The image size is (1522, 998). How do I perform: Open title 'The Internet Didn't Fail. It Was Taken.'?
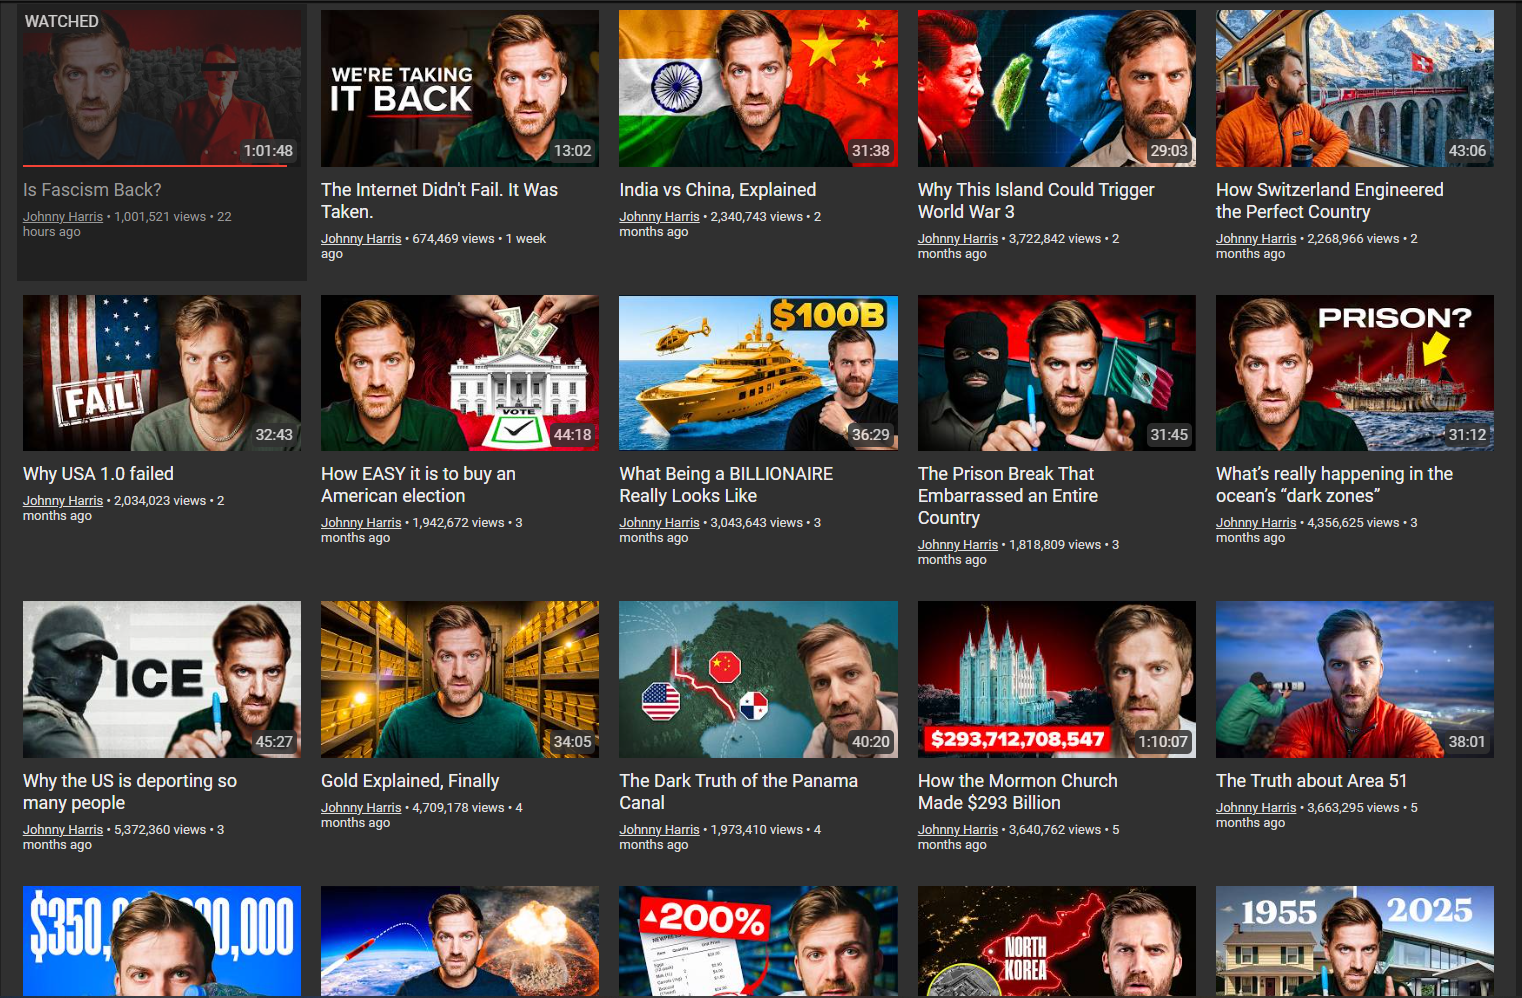click(440, 201)
